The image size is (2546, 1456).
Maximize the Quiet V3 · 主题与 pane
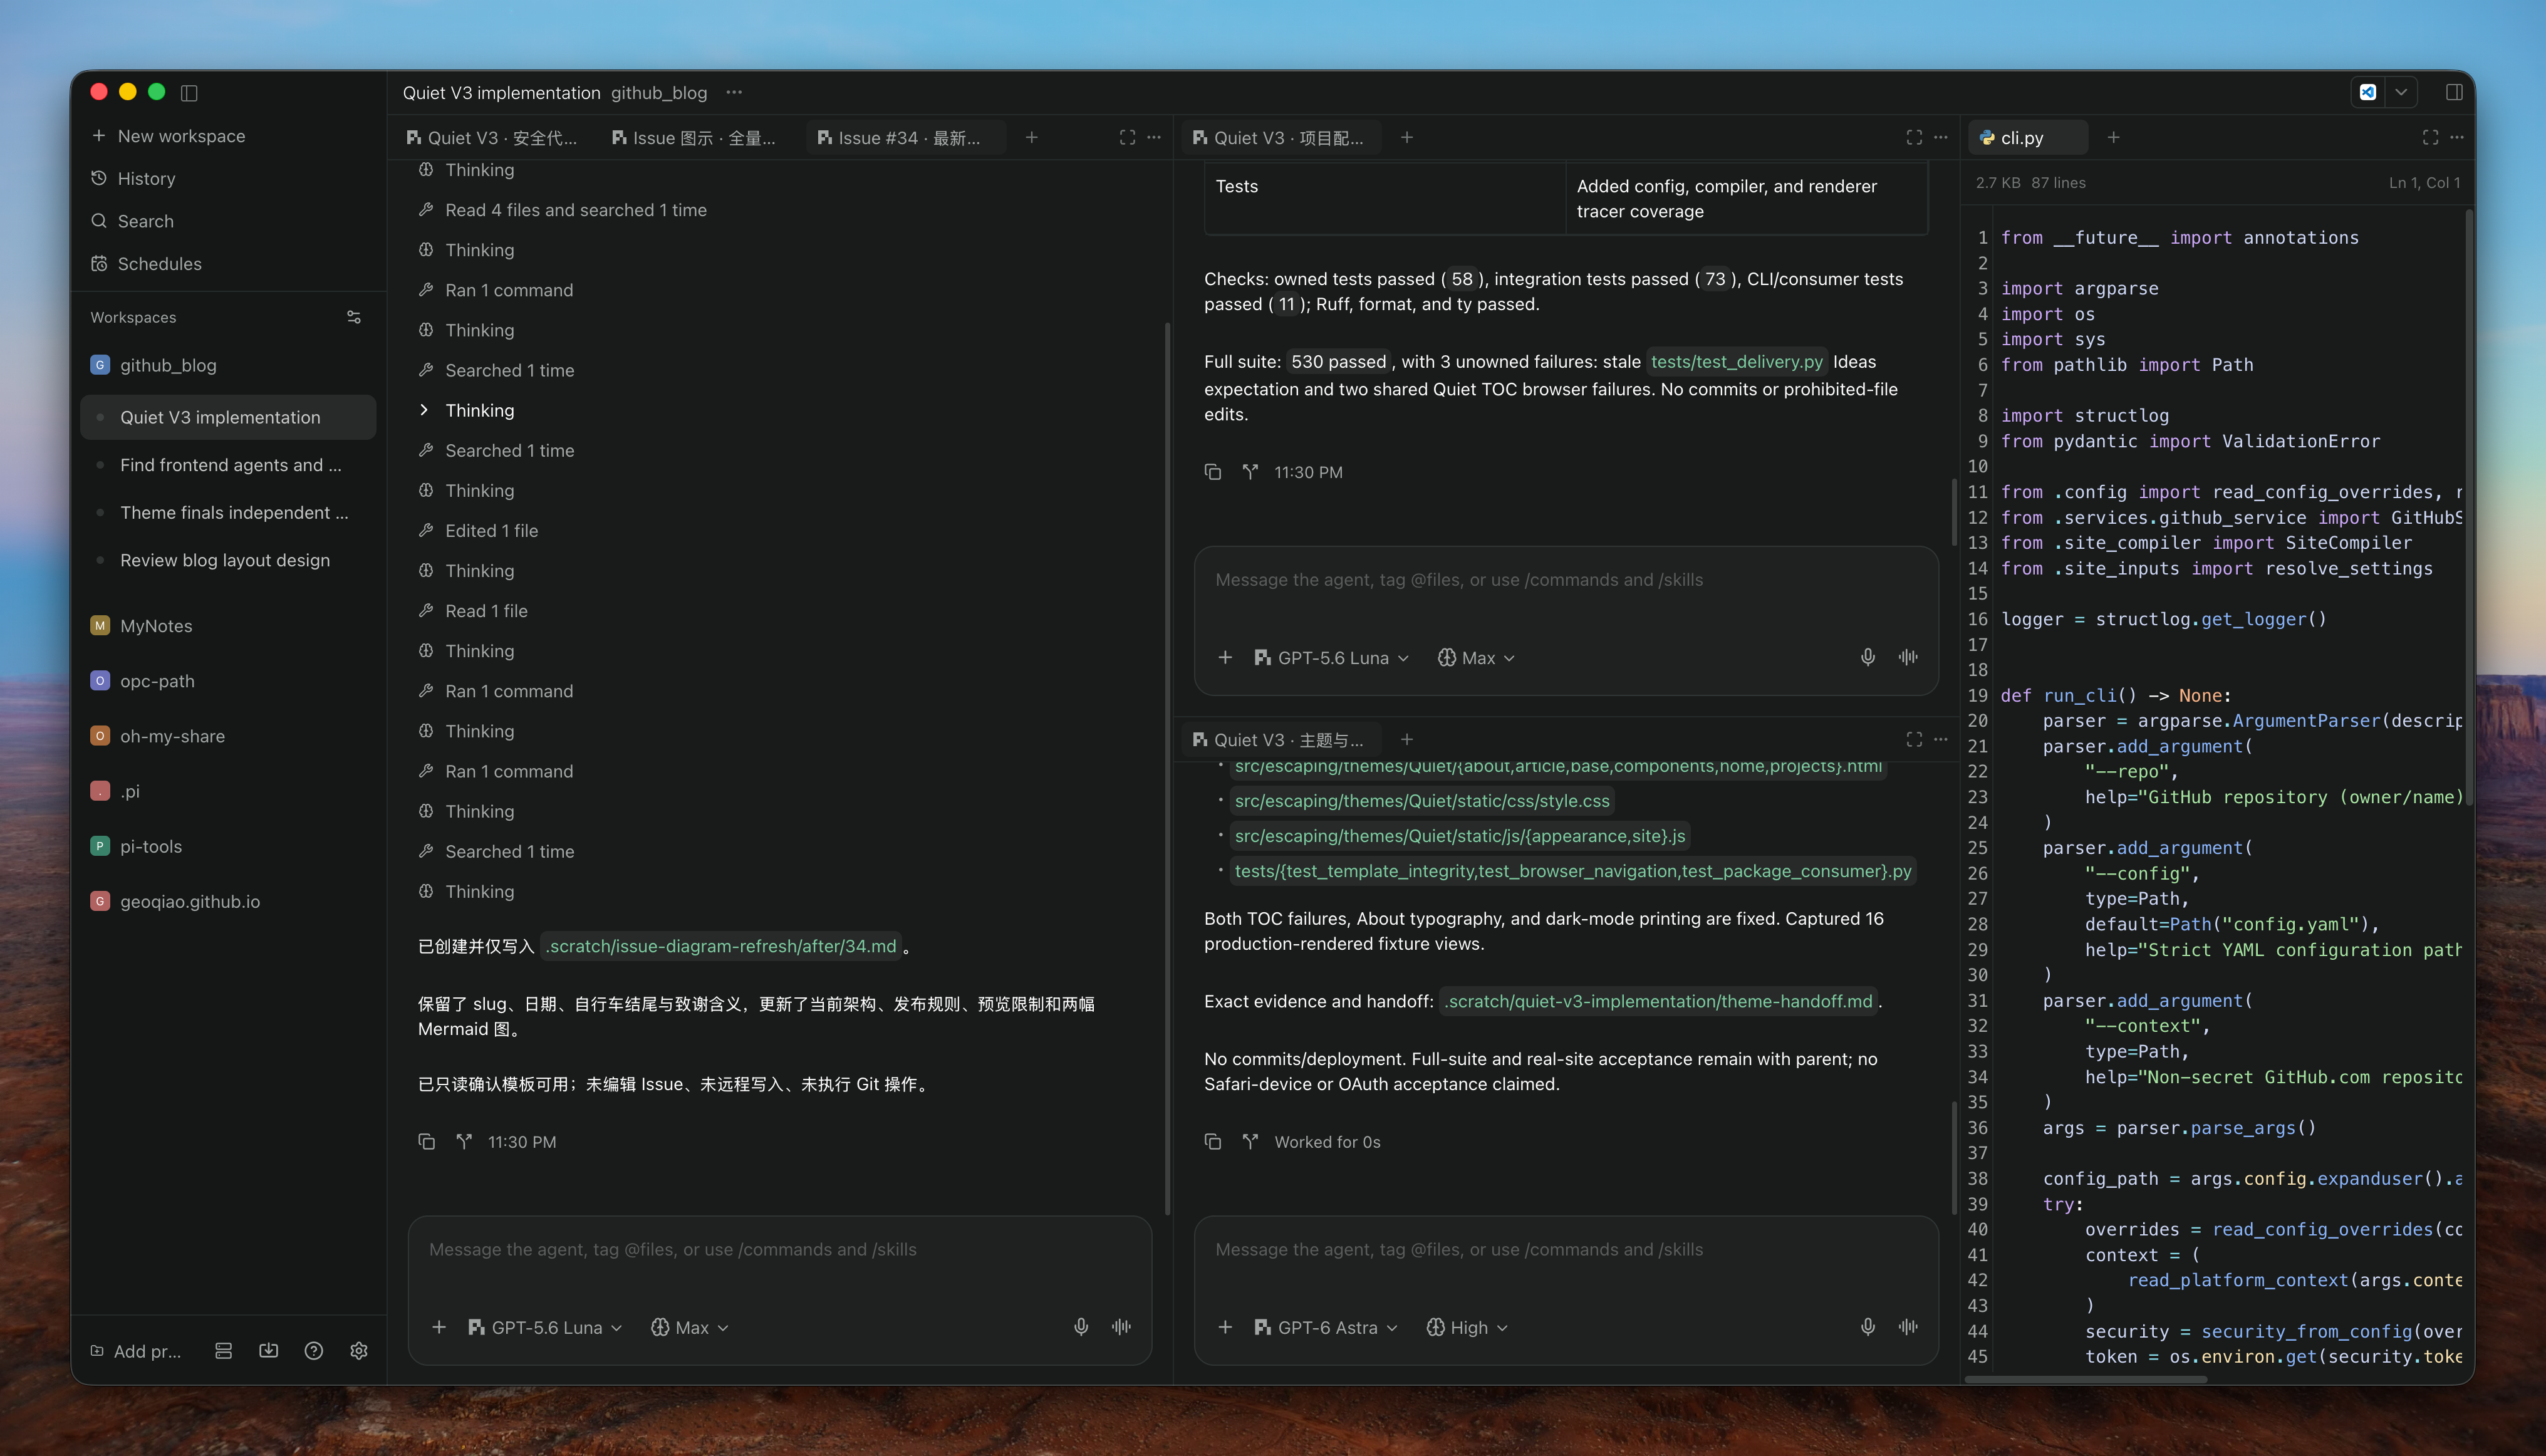pyautogui.click(x=1914, y=739)
